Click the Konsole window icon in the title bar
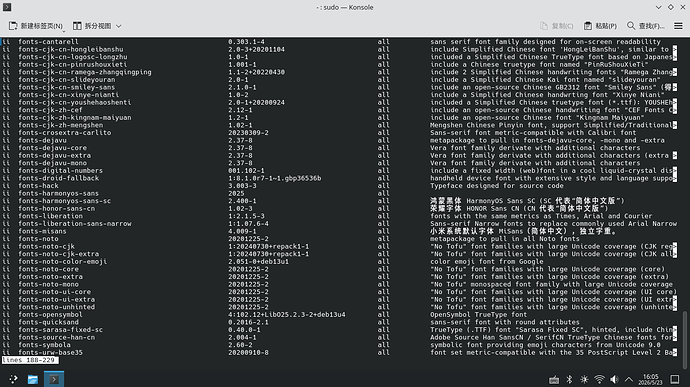Screen dimensions: 690x387 pyautogui.click(x=7, y=7)
